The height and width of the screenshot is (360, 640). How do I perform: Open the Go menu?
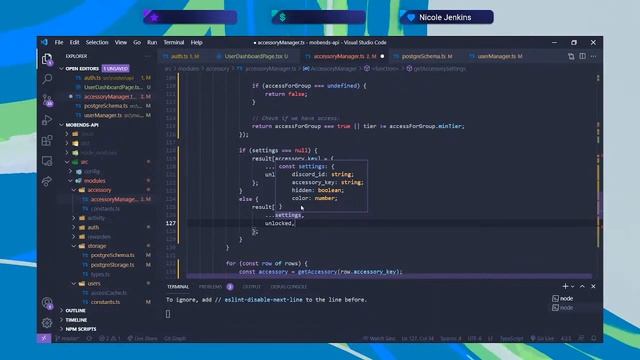(x=137, y=42)
